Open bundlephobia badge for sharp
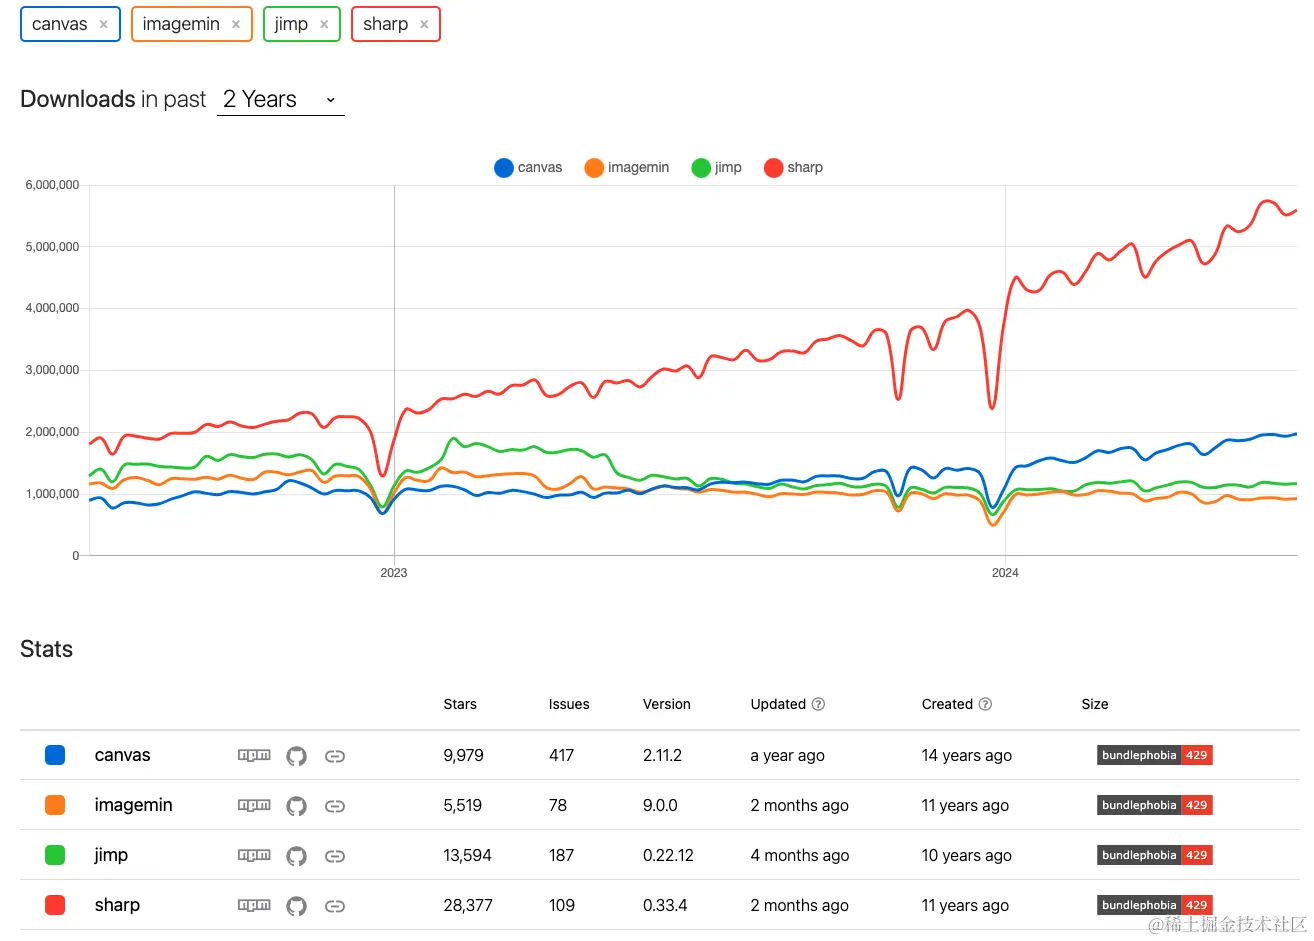This screenshot has height=941, width=1314. [x=1155, y=905]
